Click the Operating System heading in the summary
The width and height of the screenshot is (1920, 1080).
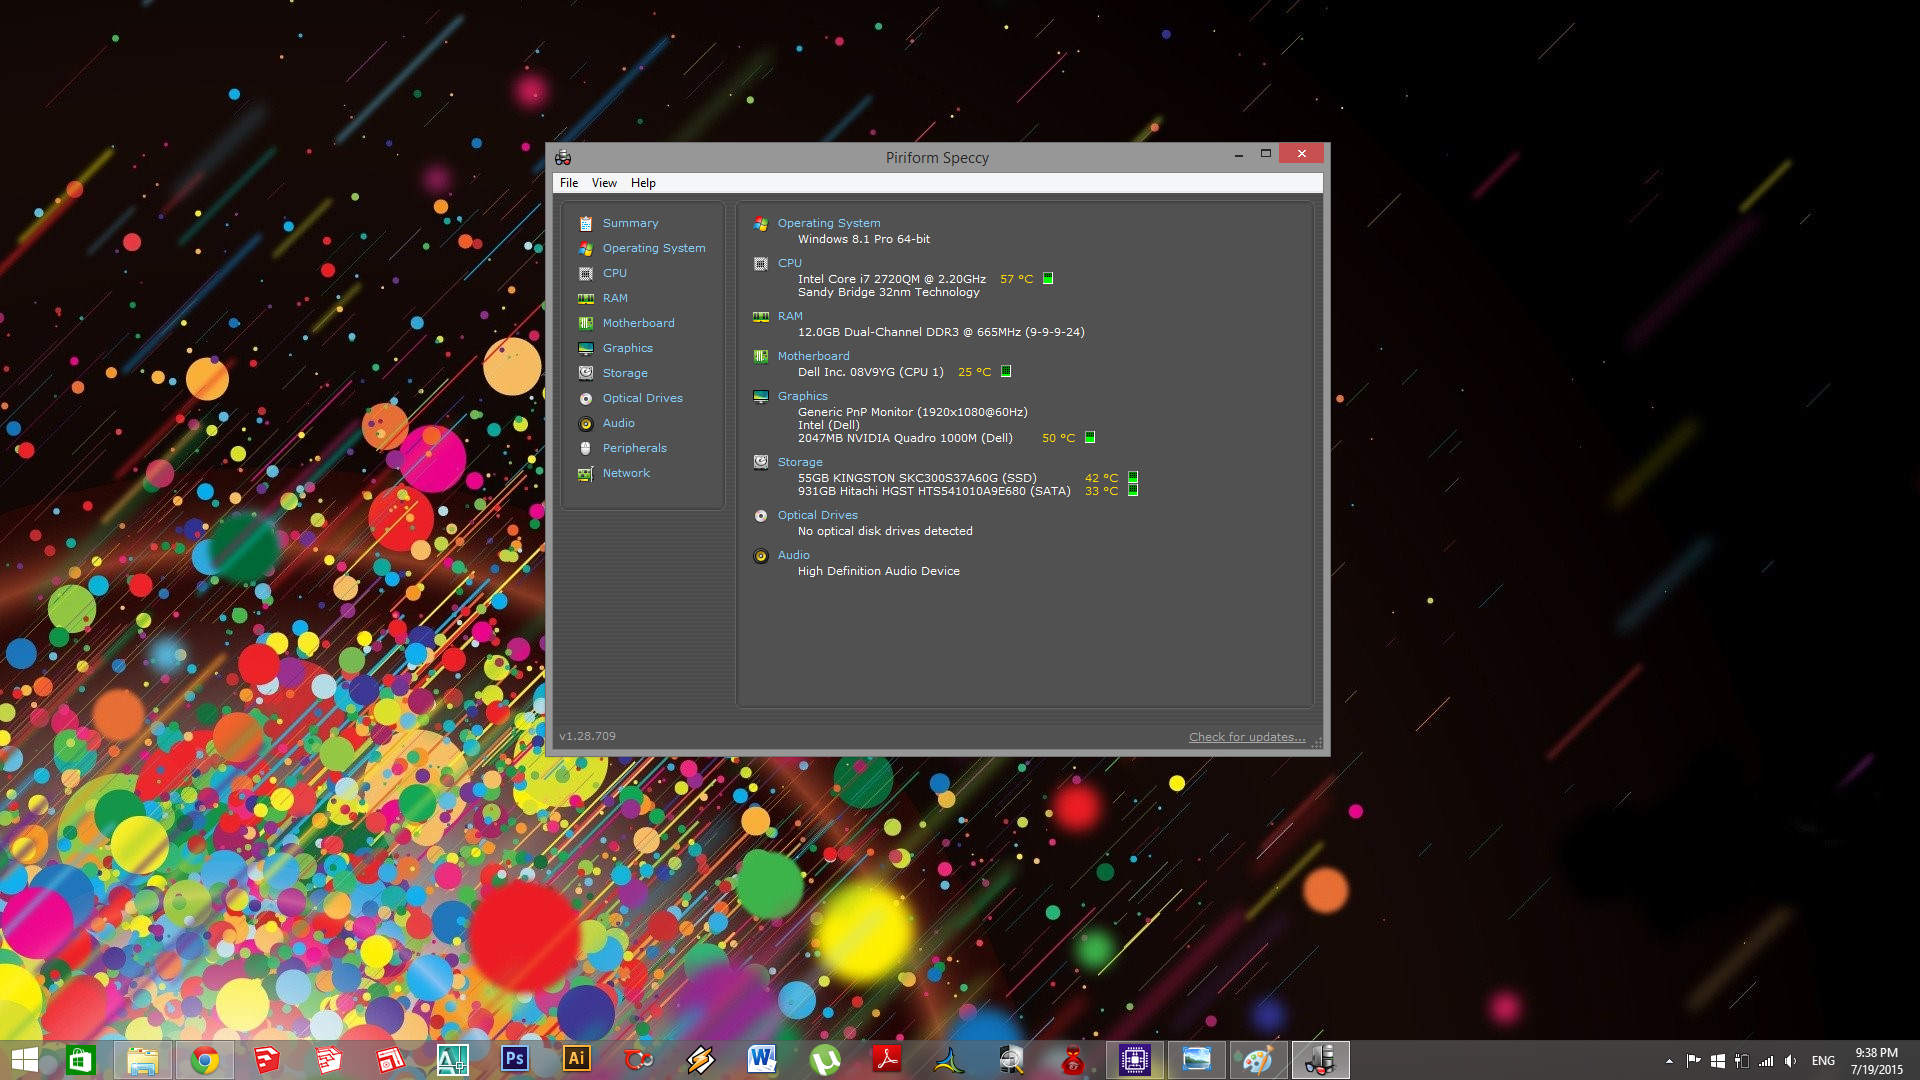[829, 223]
